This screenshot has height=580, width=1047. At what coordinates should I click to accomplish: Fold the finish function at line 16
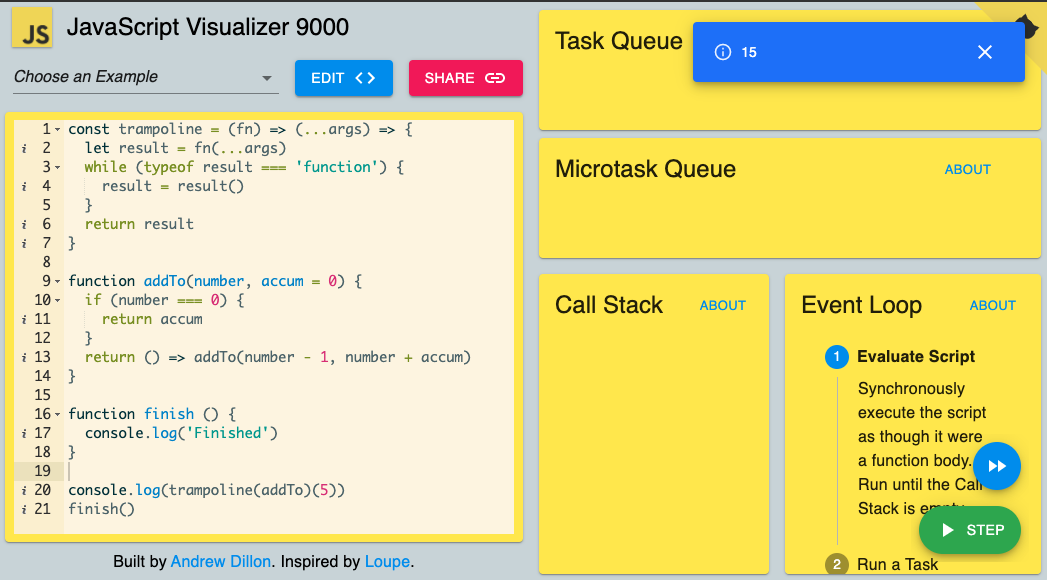click(x=57, y=414)
